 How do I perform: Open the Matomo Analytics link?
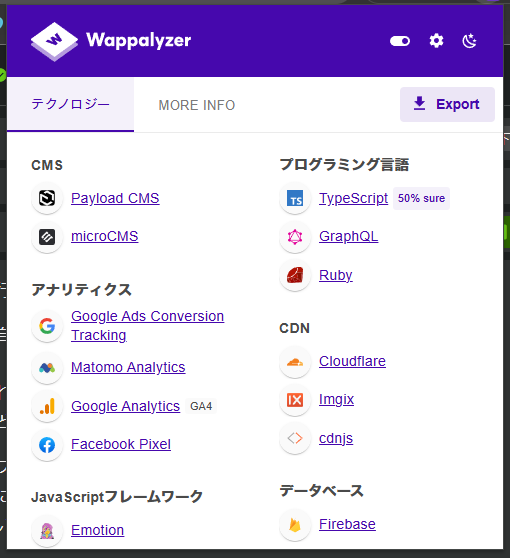point(128,367)
